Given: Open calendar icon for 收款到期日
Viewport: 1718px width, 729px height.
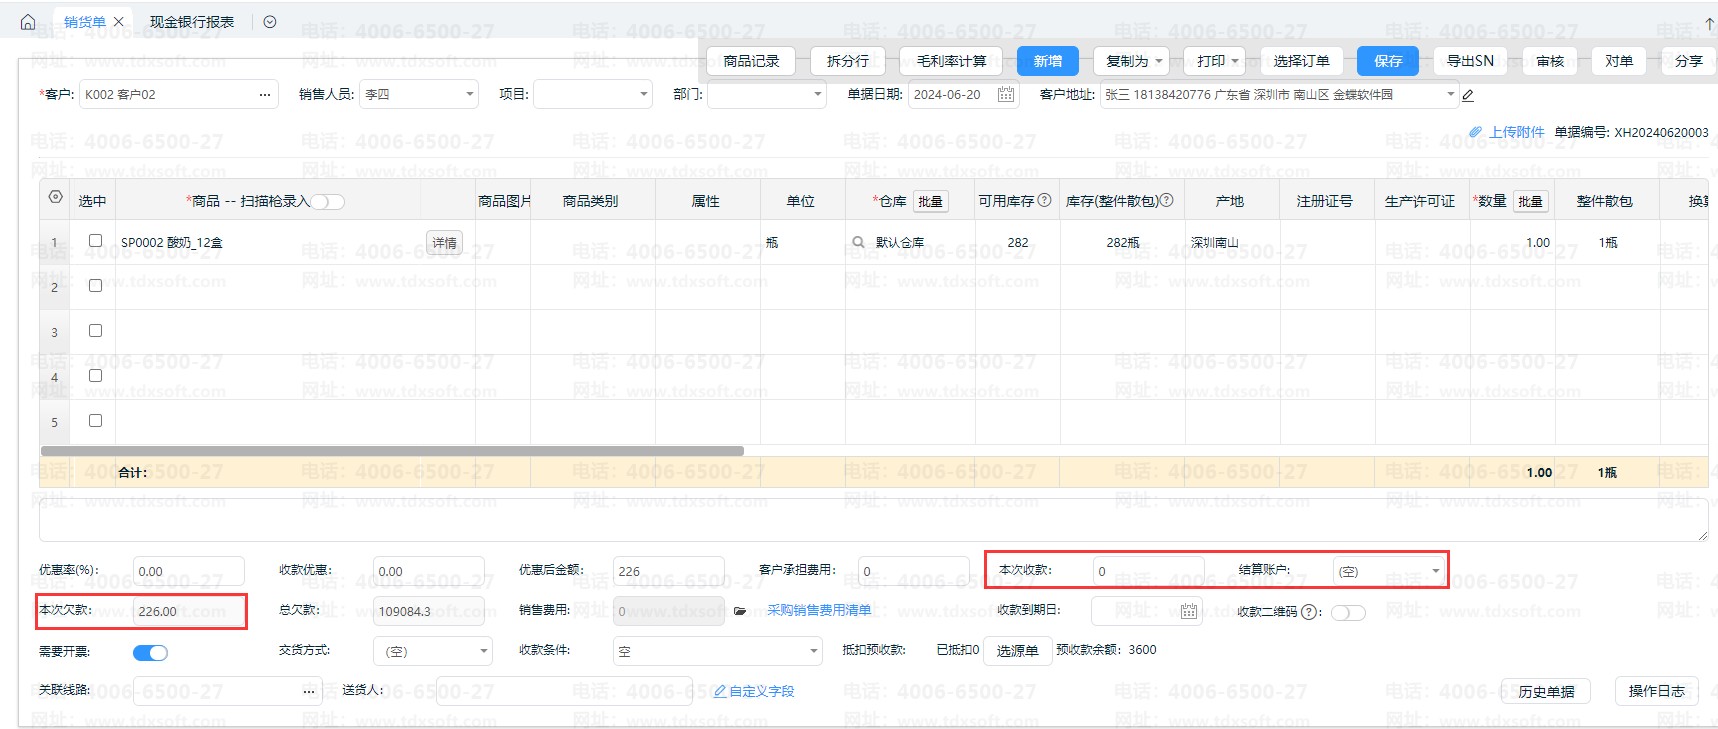Looking at the screenshot, I should coord(1188,611).
